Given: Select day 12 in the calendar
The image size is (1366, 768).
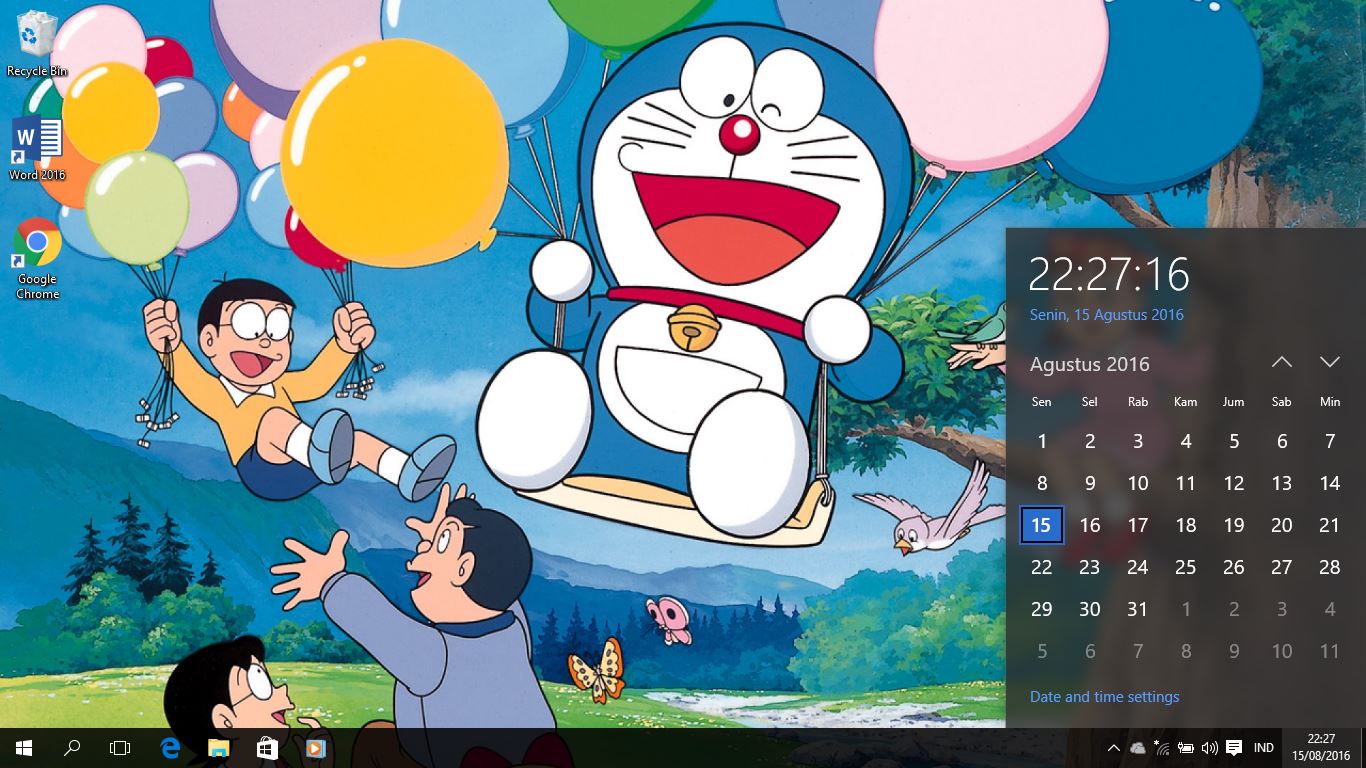Looking at the screenshot, I should 1234,483.
